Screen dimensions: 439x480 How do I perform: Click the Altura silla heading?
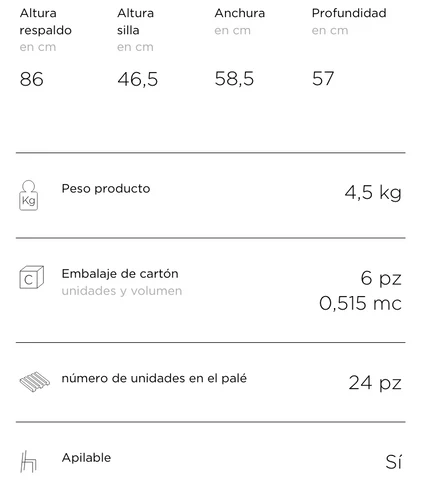[135, 22]
